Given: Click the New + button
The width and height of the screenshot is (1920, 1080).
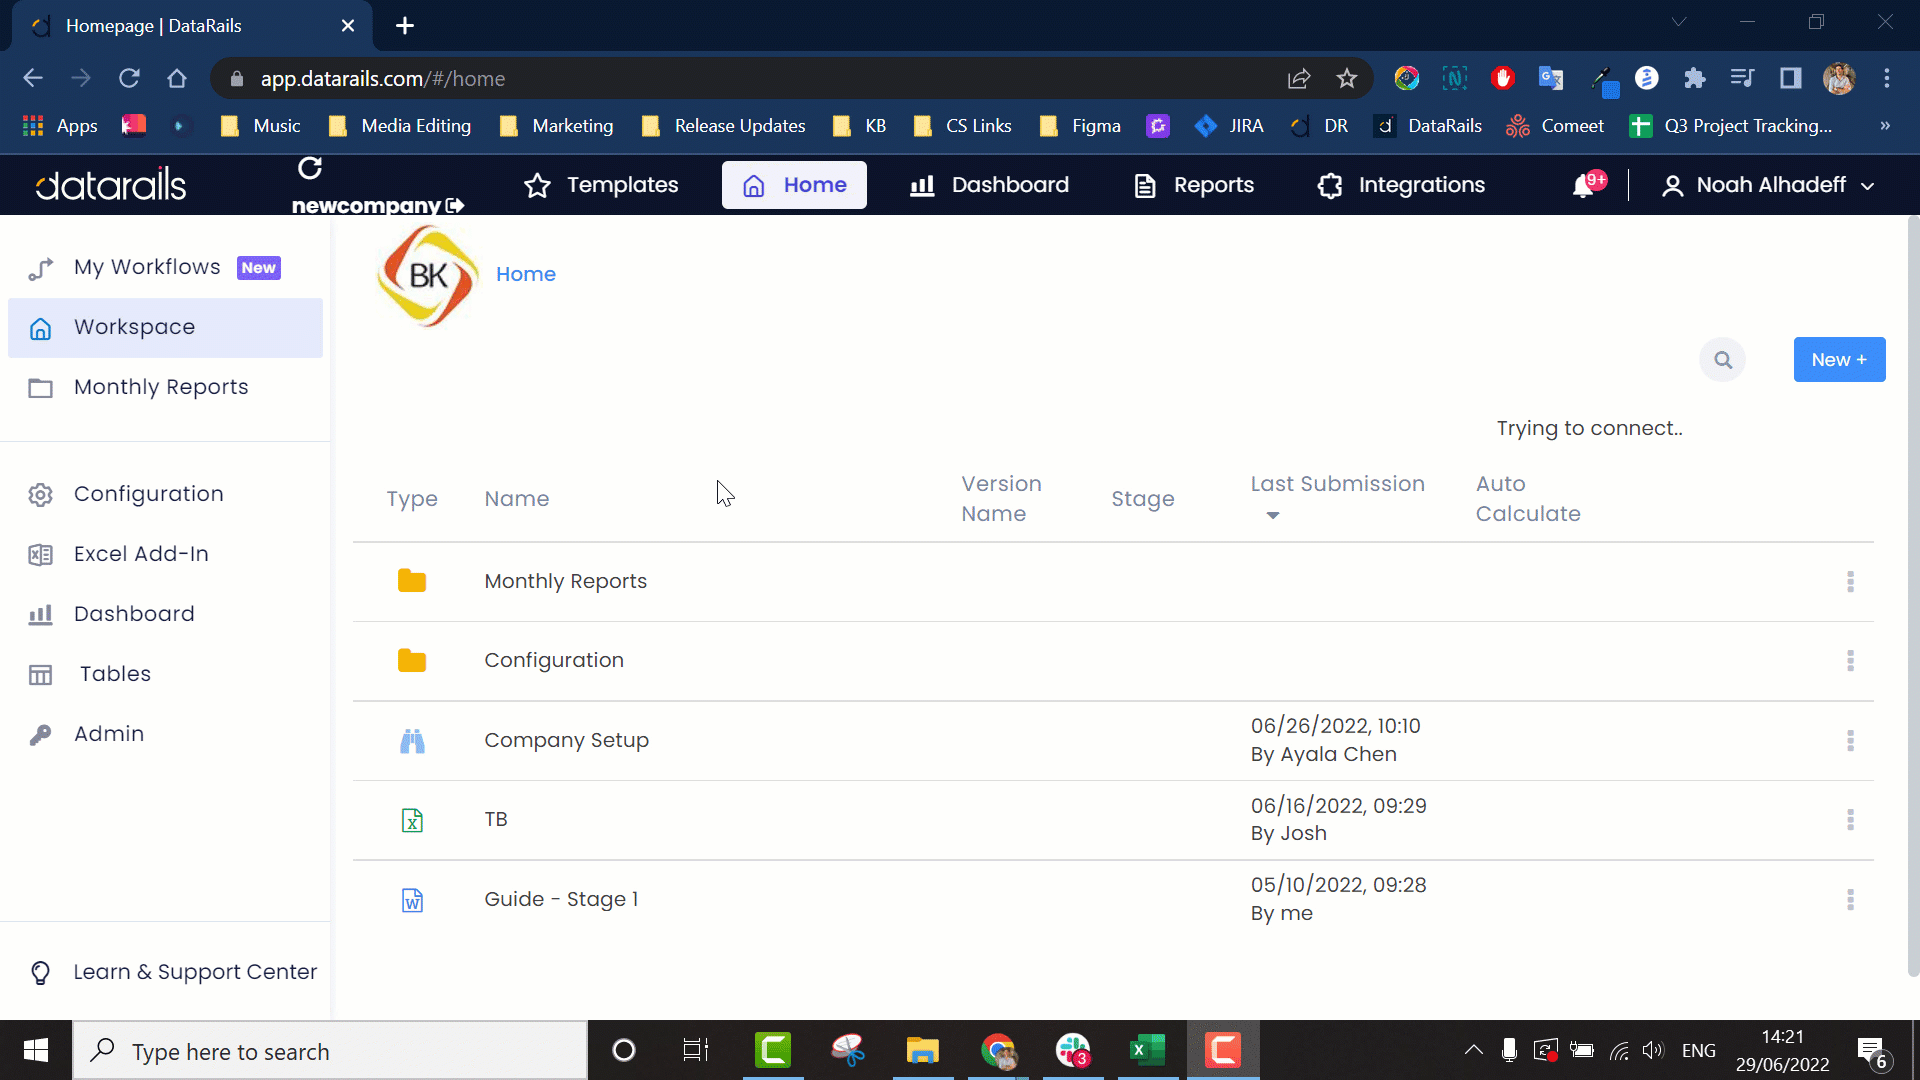Looking at the screenshot, I should coord(1839,360).
